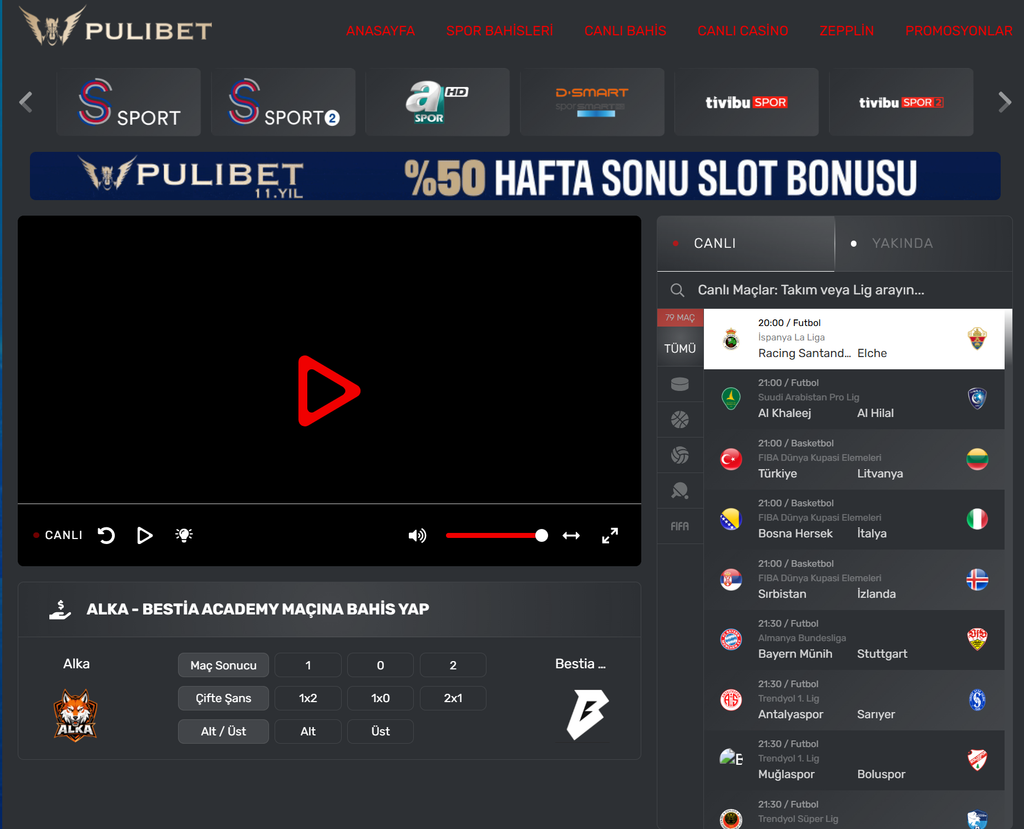Viewport: 1024px width, 829px height.
Task: Click the Italy flag icon
Action: click(x=977, y=519)
